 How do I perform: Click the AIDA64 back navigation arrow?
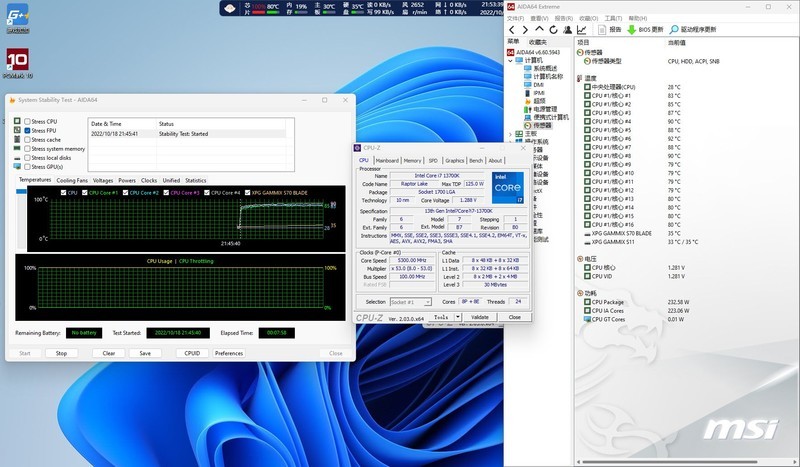click(x=512, y=30)
